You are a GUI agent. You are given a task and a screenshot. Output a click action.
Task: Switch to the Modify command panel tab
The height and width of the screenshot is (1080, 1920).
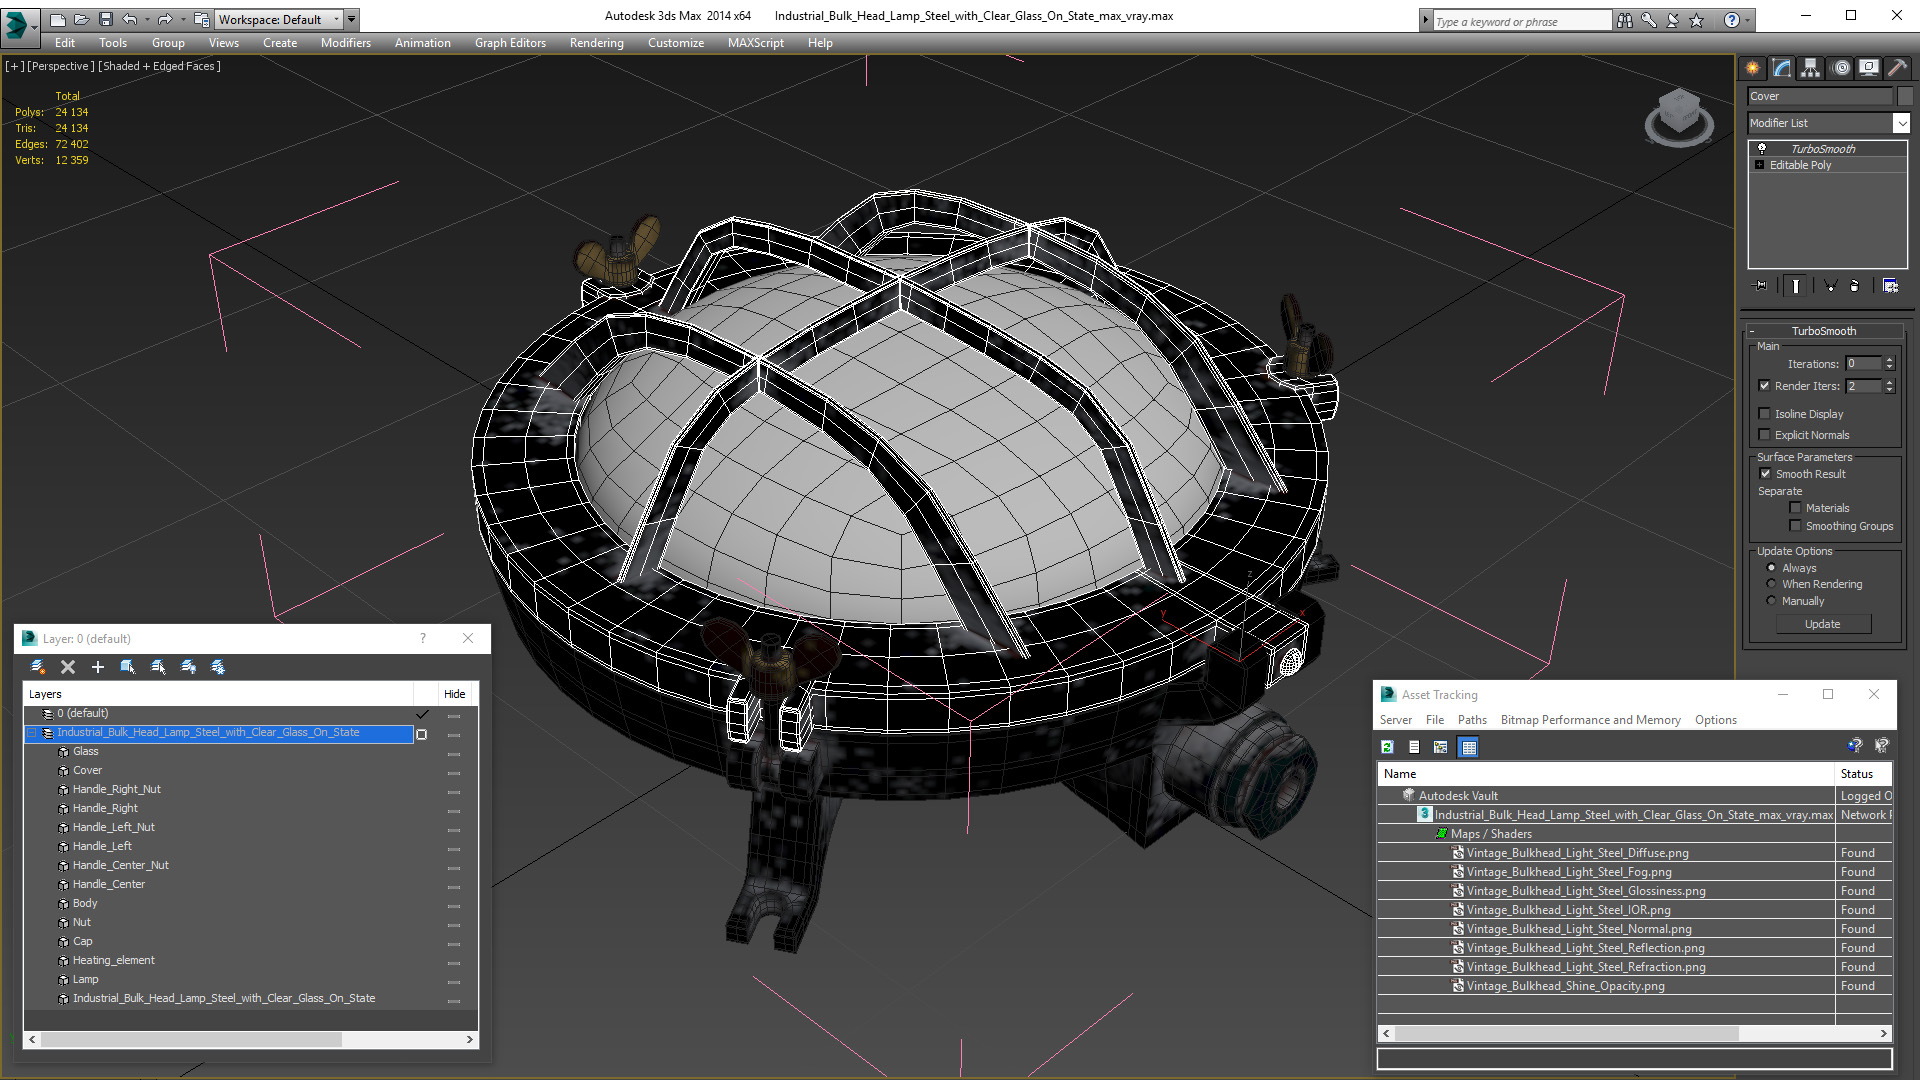(1782, 68)
